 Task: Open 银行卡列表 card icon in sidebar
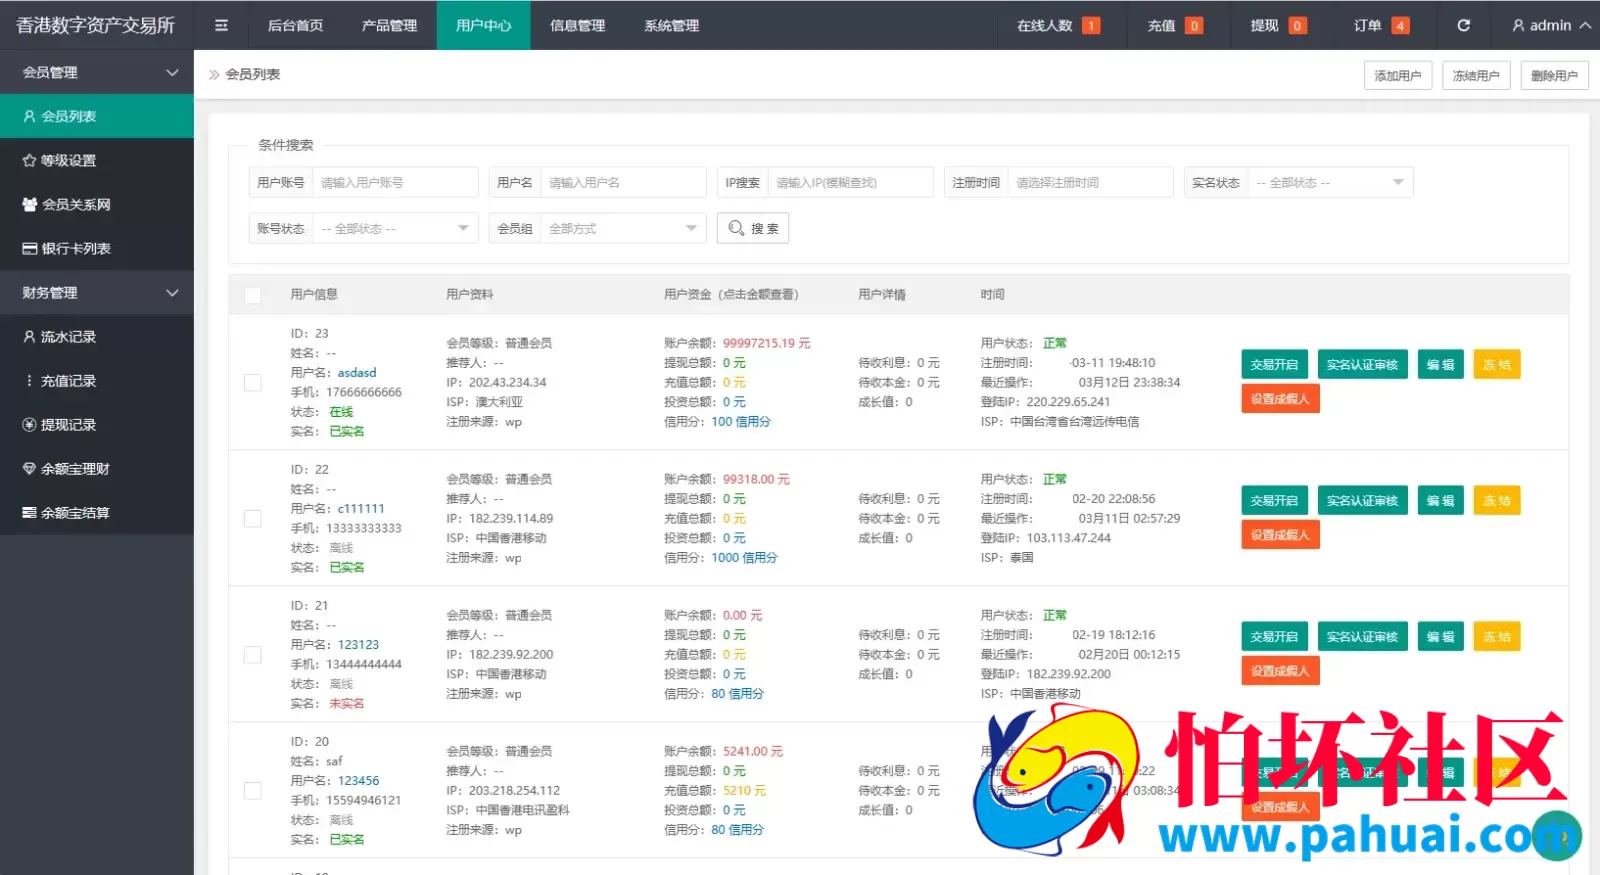pos(29,248)
